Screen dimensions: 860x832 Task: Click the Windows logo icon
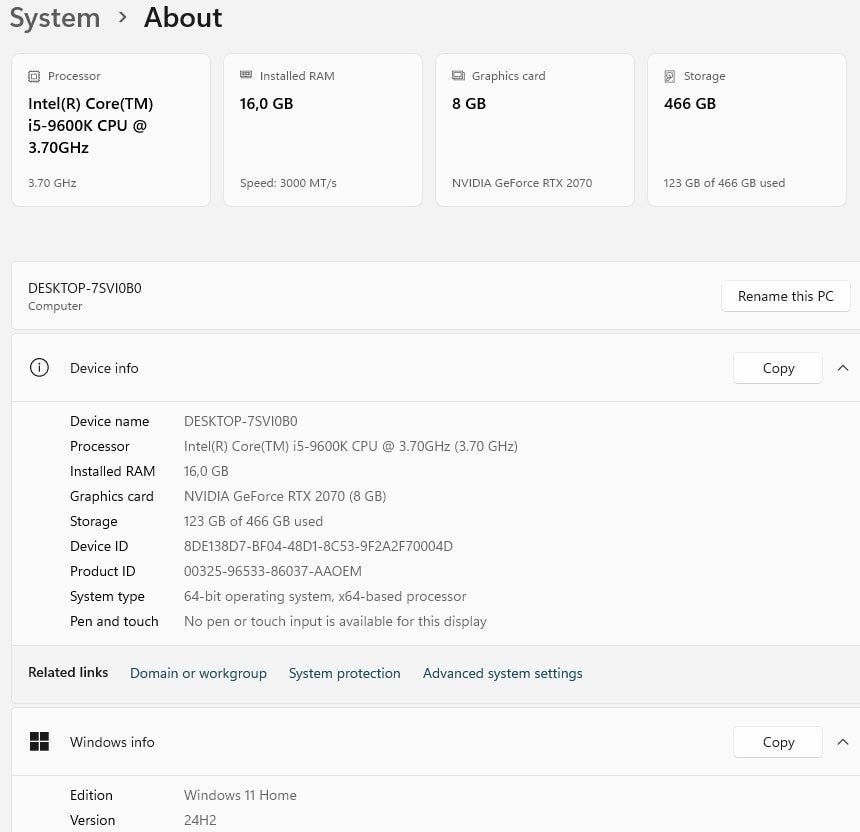pos(39,742)
